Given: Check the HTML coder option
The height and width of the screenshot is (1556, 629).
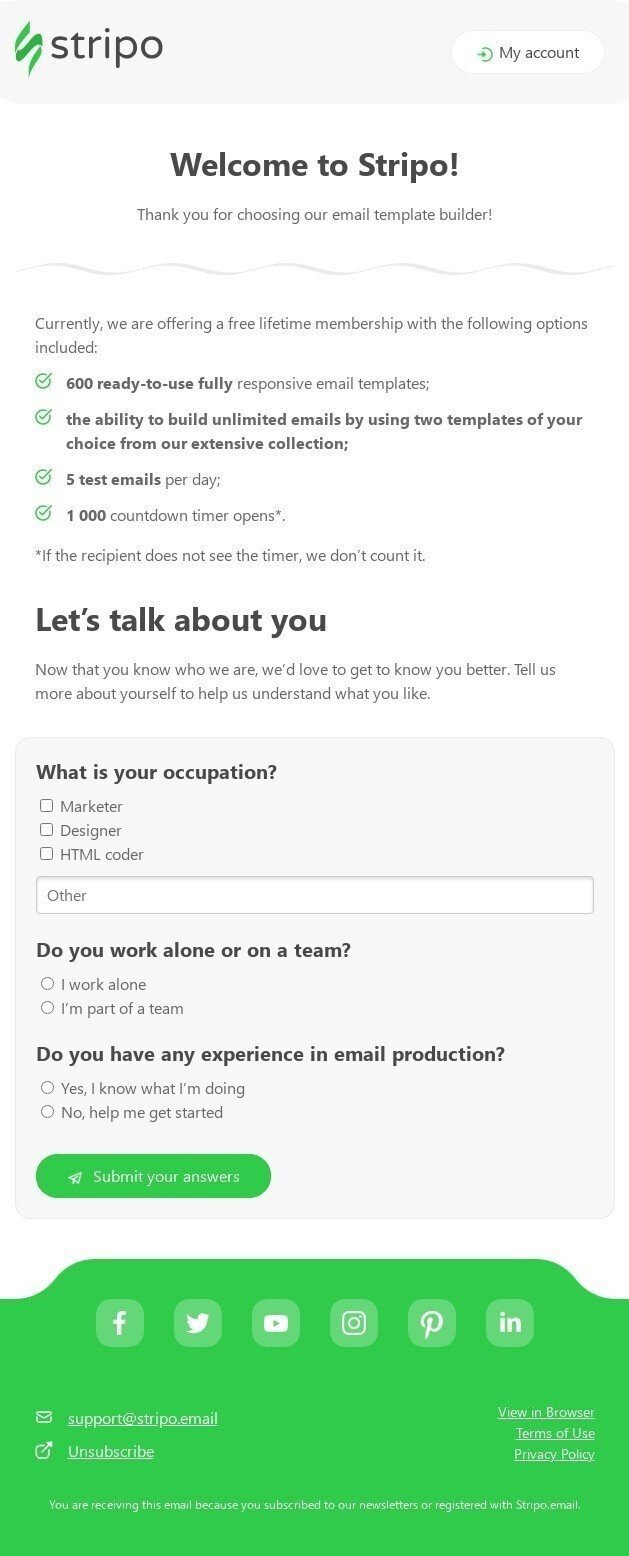Looking at the screenshot, I should point(46,853).
